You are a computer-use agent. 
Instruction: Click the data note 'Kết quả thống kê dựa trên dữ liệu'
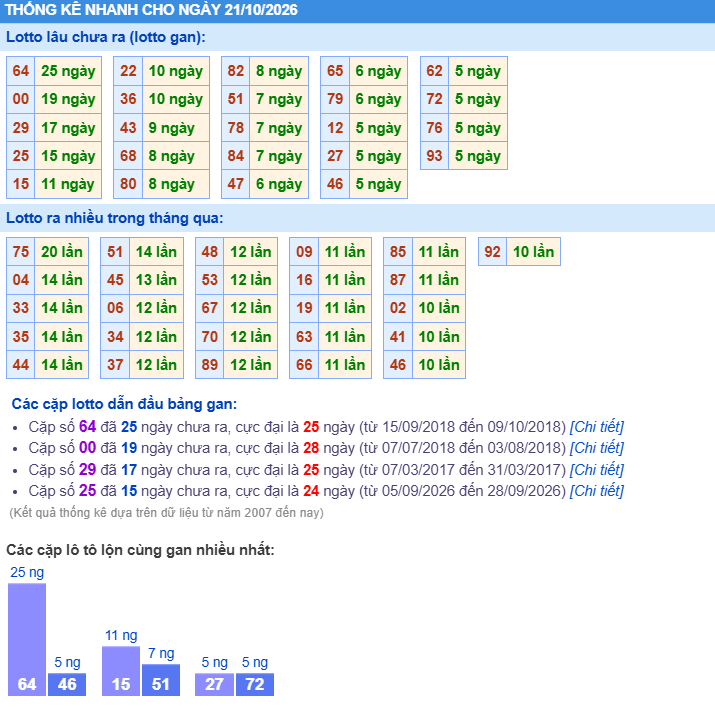tap(166, 513)
